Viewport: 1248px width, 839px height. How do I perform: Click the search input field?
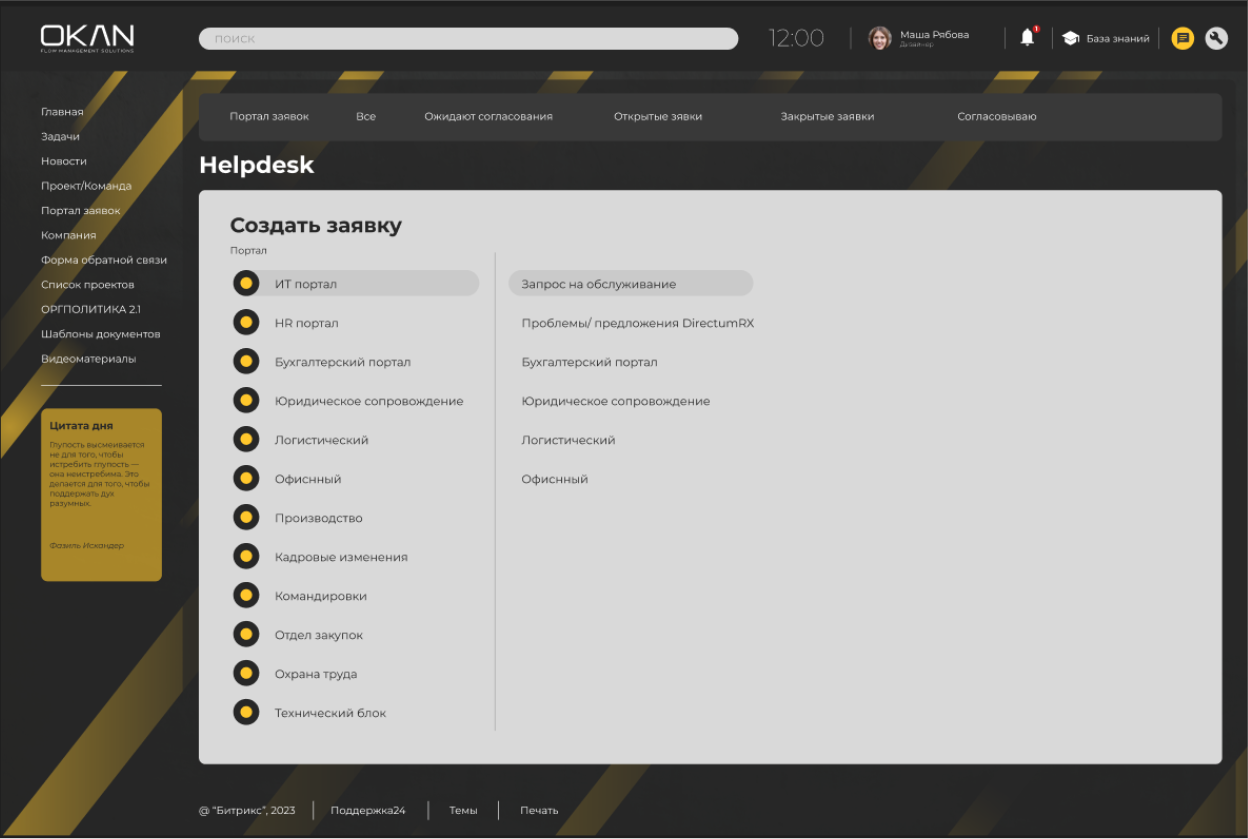click(x=468, y=39)
